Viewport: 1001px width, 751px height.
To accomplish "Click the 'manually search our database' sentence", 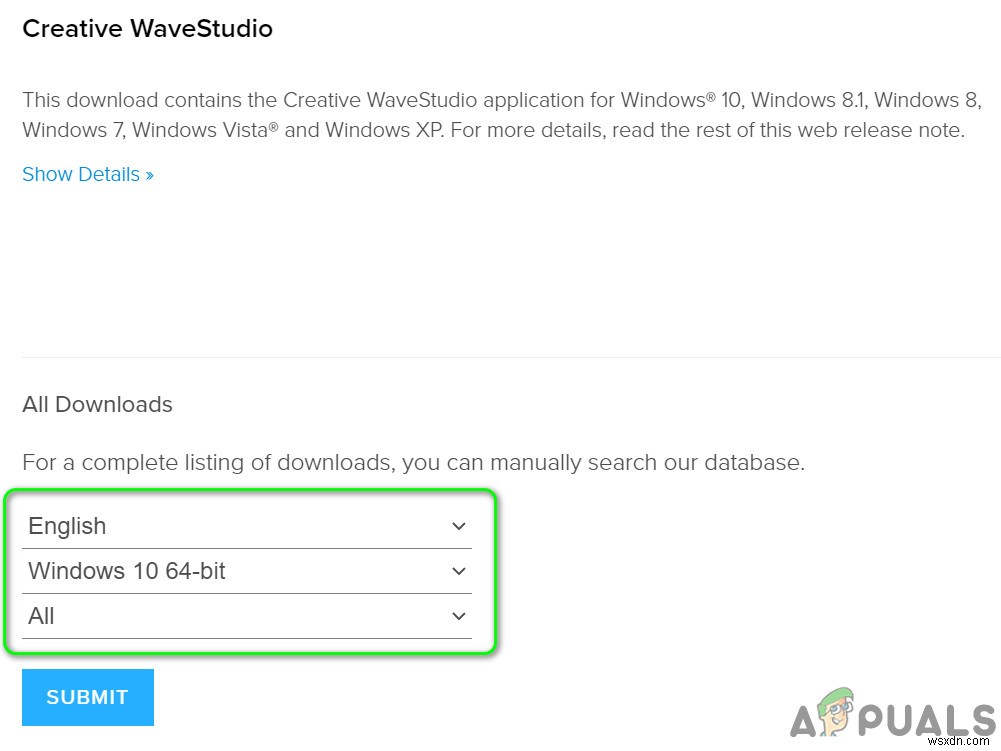I will tap(413, 462).
